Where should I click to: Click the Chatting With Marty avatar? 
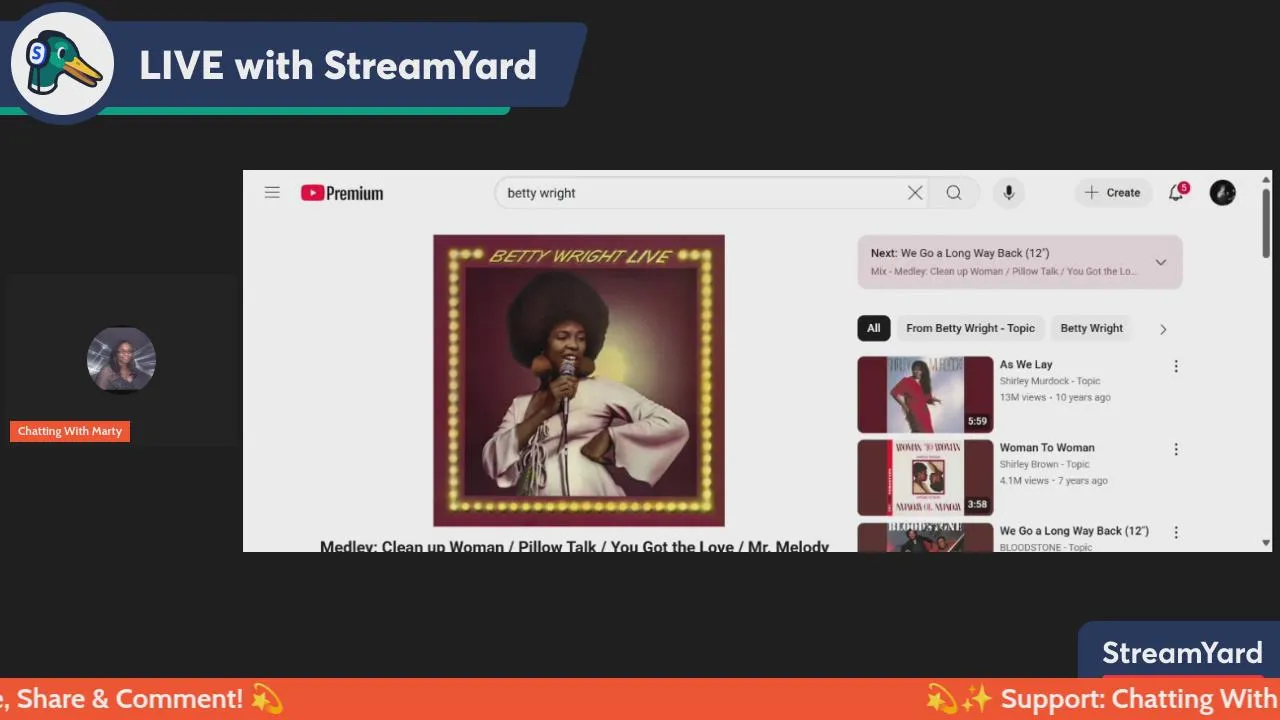coord(121,360)
